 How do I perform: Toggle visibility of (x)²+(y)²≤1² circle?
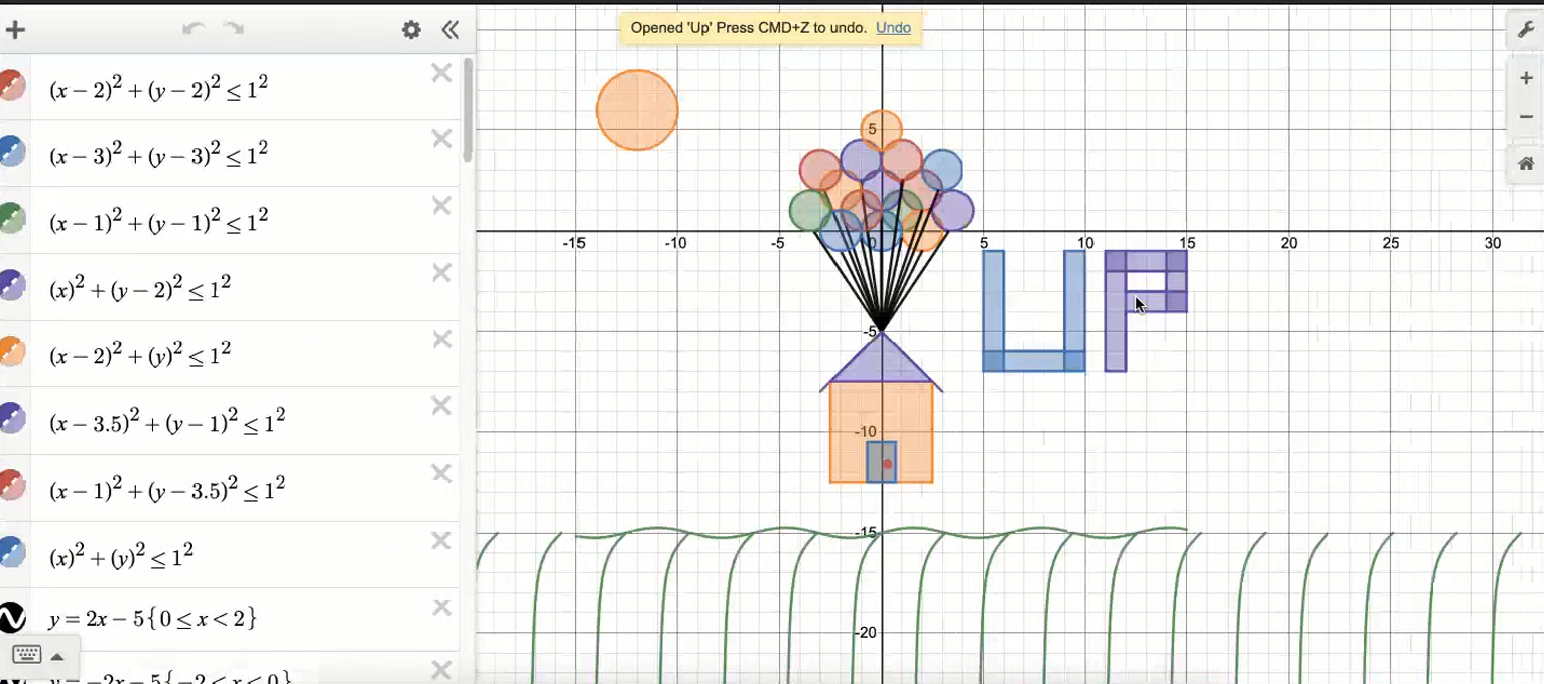coord(11,553)
